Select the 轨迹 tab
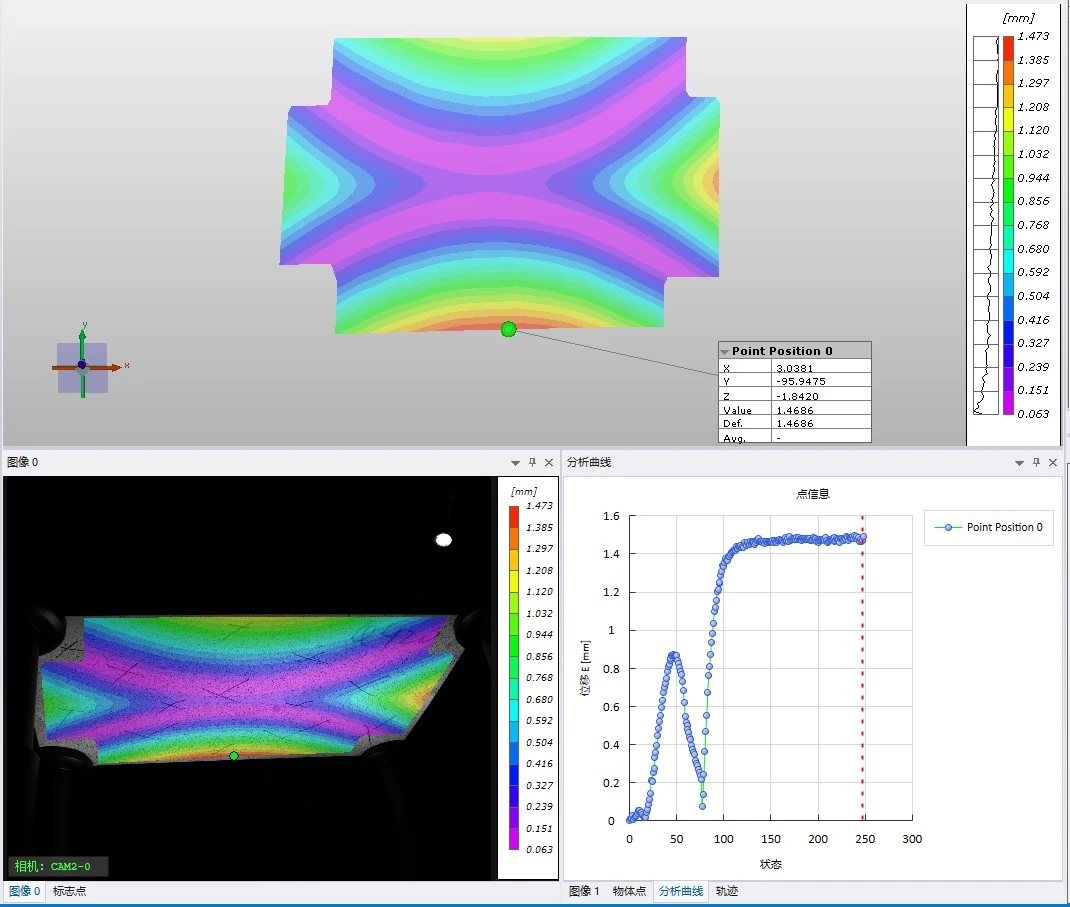Viewport: 1070px width, 907px height. pyautogui.click(x=727, y=891)
